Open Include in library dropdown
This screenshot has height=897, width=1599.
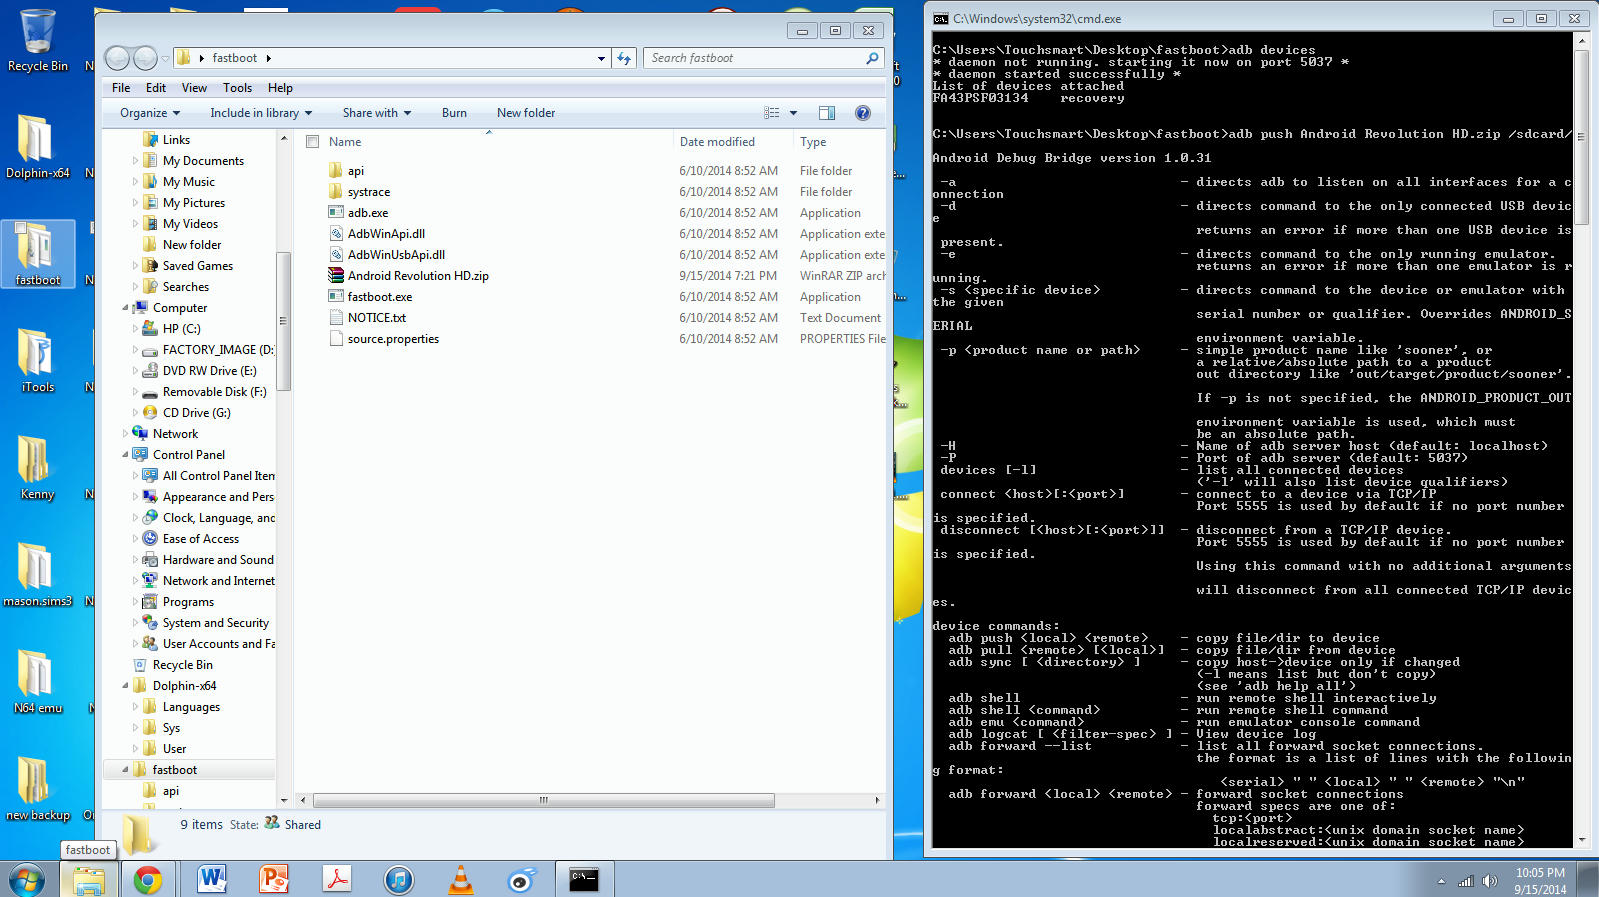tap(261, 113)
